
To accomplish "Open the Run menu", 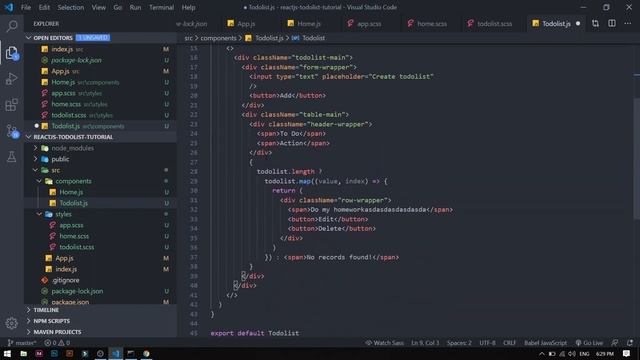I will coord(135,7).
